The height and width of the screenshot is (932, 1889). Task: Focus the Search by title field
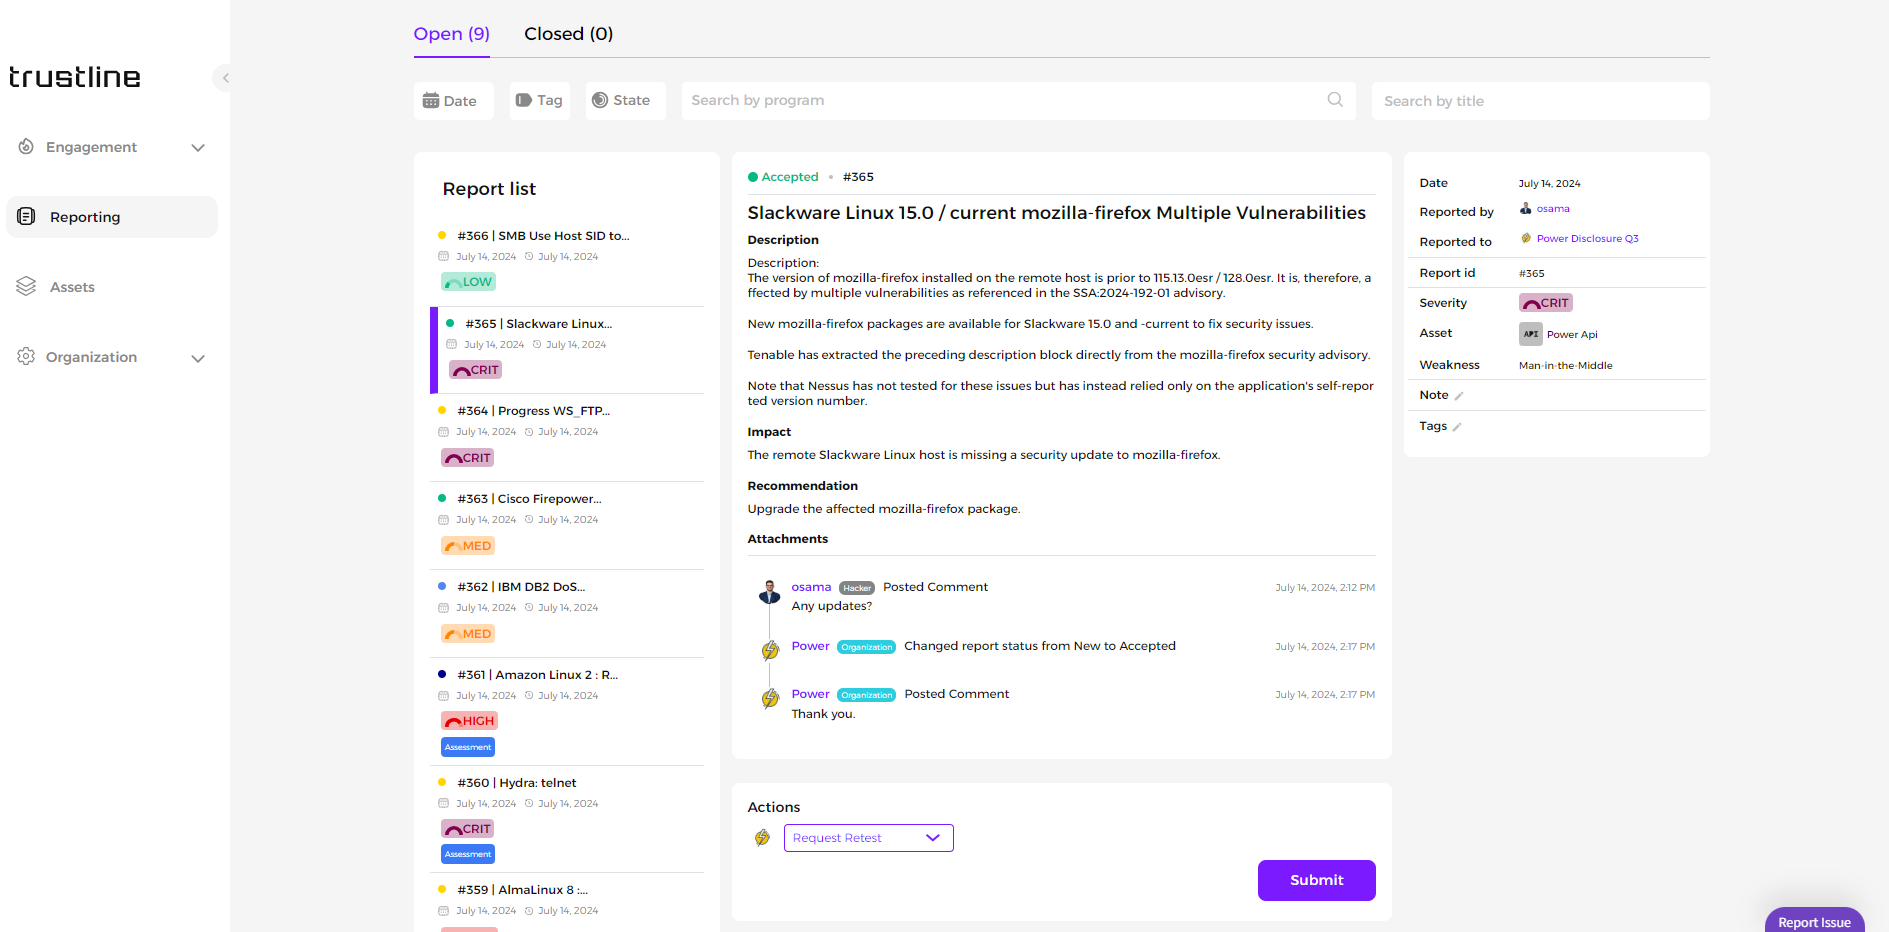(x=1539, y=101)
